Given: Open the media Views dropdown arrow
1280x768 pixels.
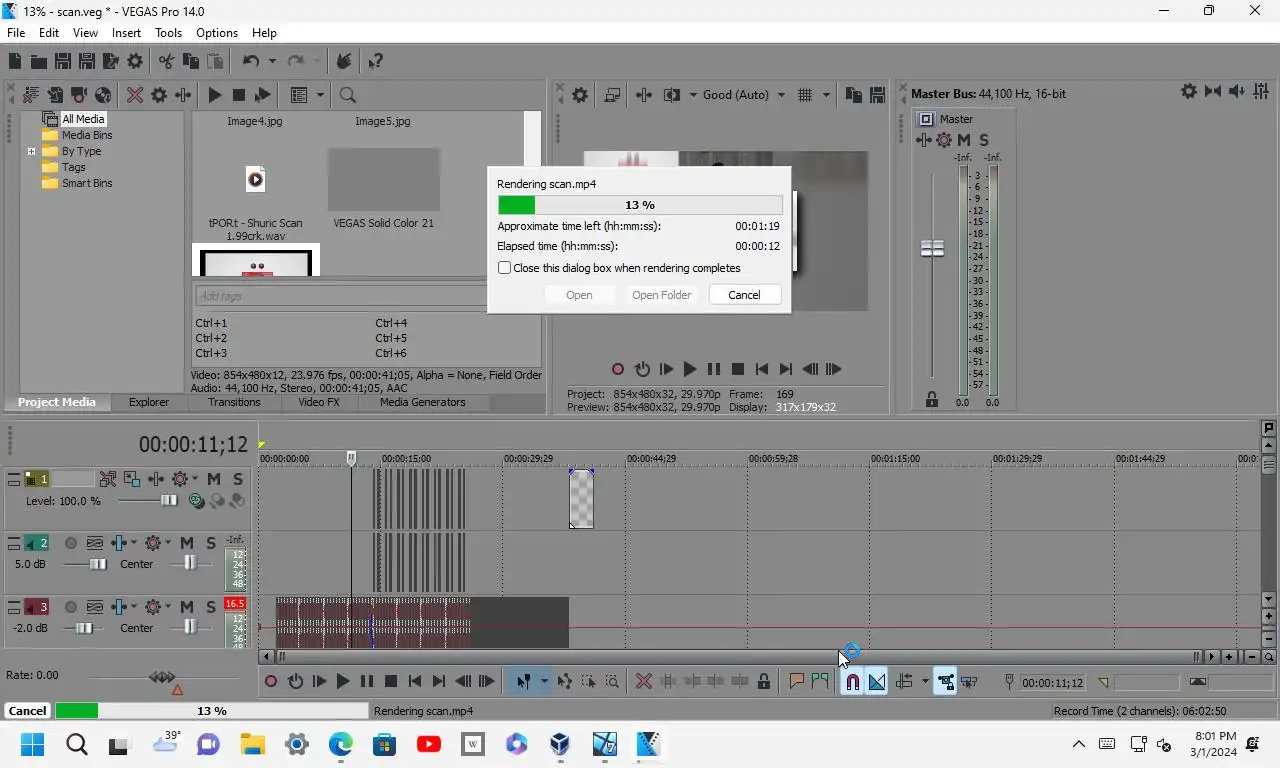Looking at the screenshot, I should pyautogui.click(x=320, y=95).
